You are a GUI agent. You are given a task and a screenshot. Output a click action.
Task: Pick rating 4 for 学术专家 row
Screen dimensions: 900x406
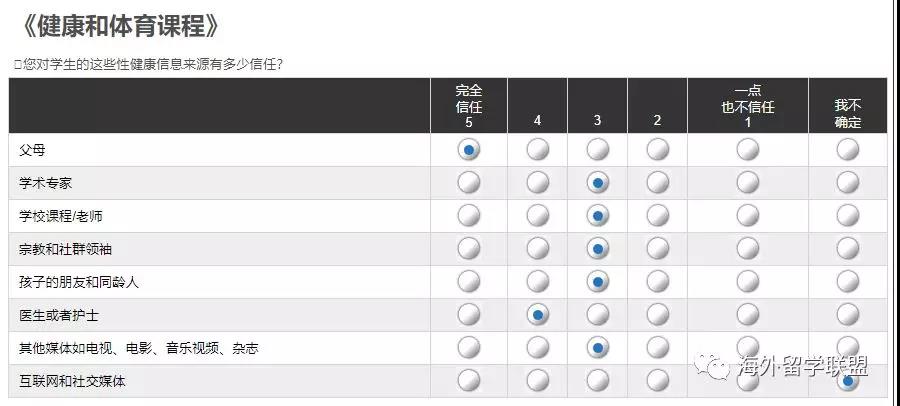coord(537,183)
